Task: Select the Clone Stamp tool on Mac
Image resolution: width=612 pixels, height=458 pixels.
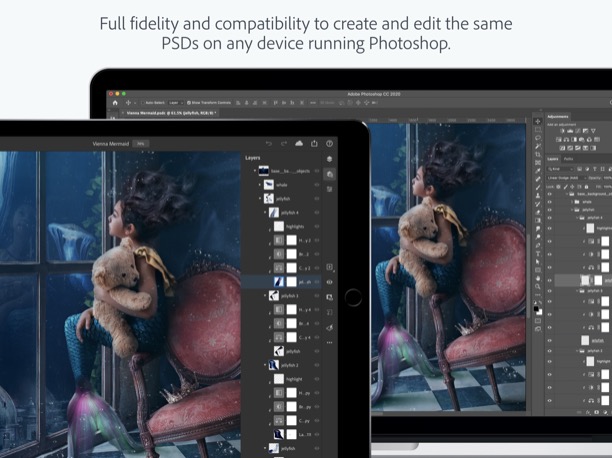Action: tap(538, 196)
